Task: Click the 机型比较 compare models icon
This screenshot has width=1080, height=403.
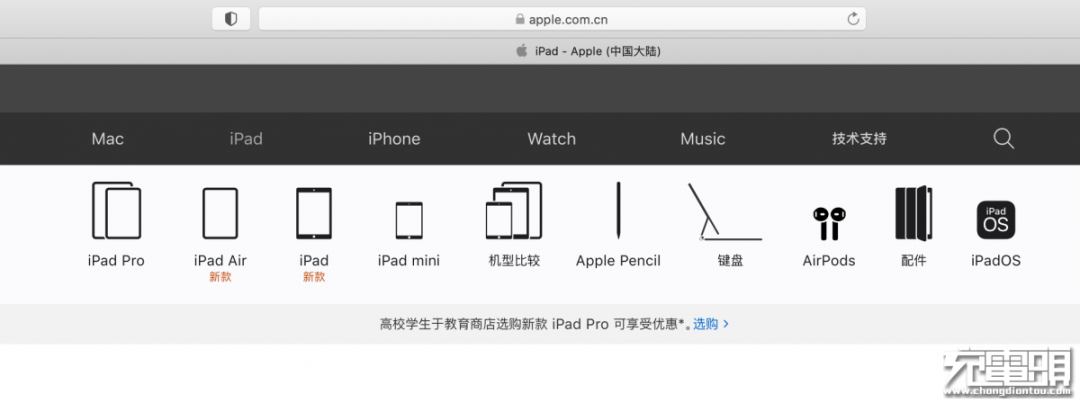Action: (514, 211)
